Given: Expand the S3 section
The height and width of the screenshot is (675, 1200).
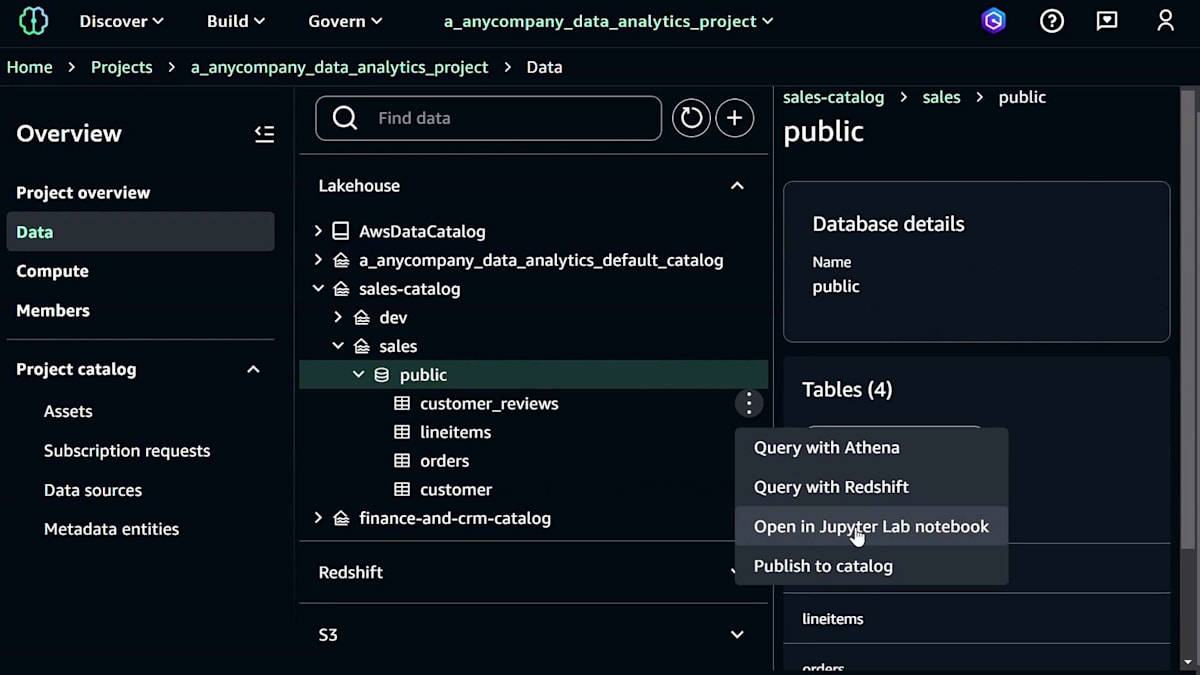Looking at the screenshot, I should tap(737, 635).
